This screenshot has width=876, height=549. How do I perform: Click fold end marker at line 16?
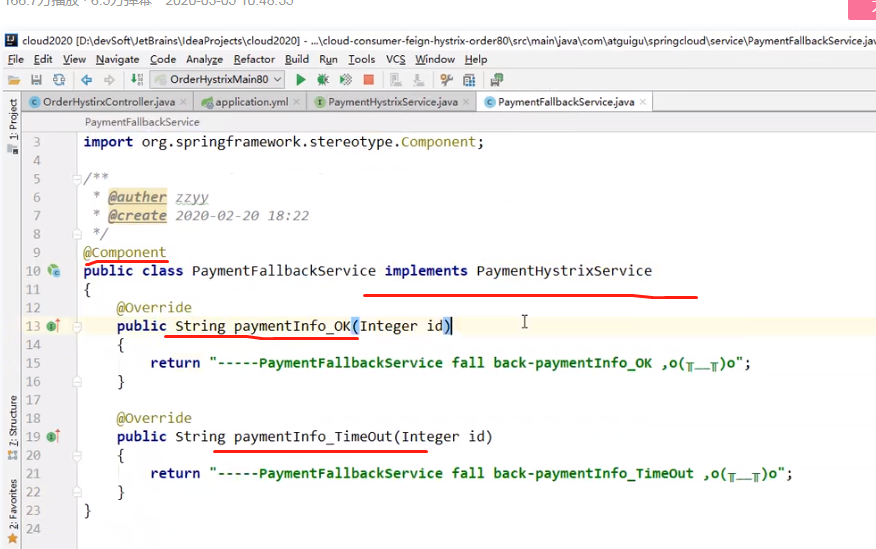77,381
